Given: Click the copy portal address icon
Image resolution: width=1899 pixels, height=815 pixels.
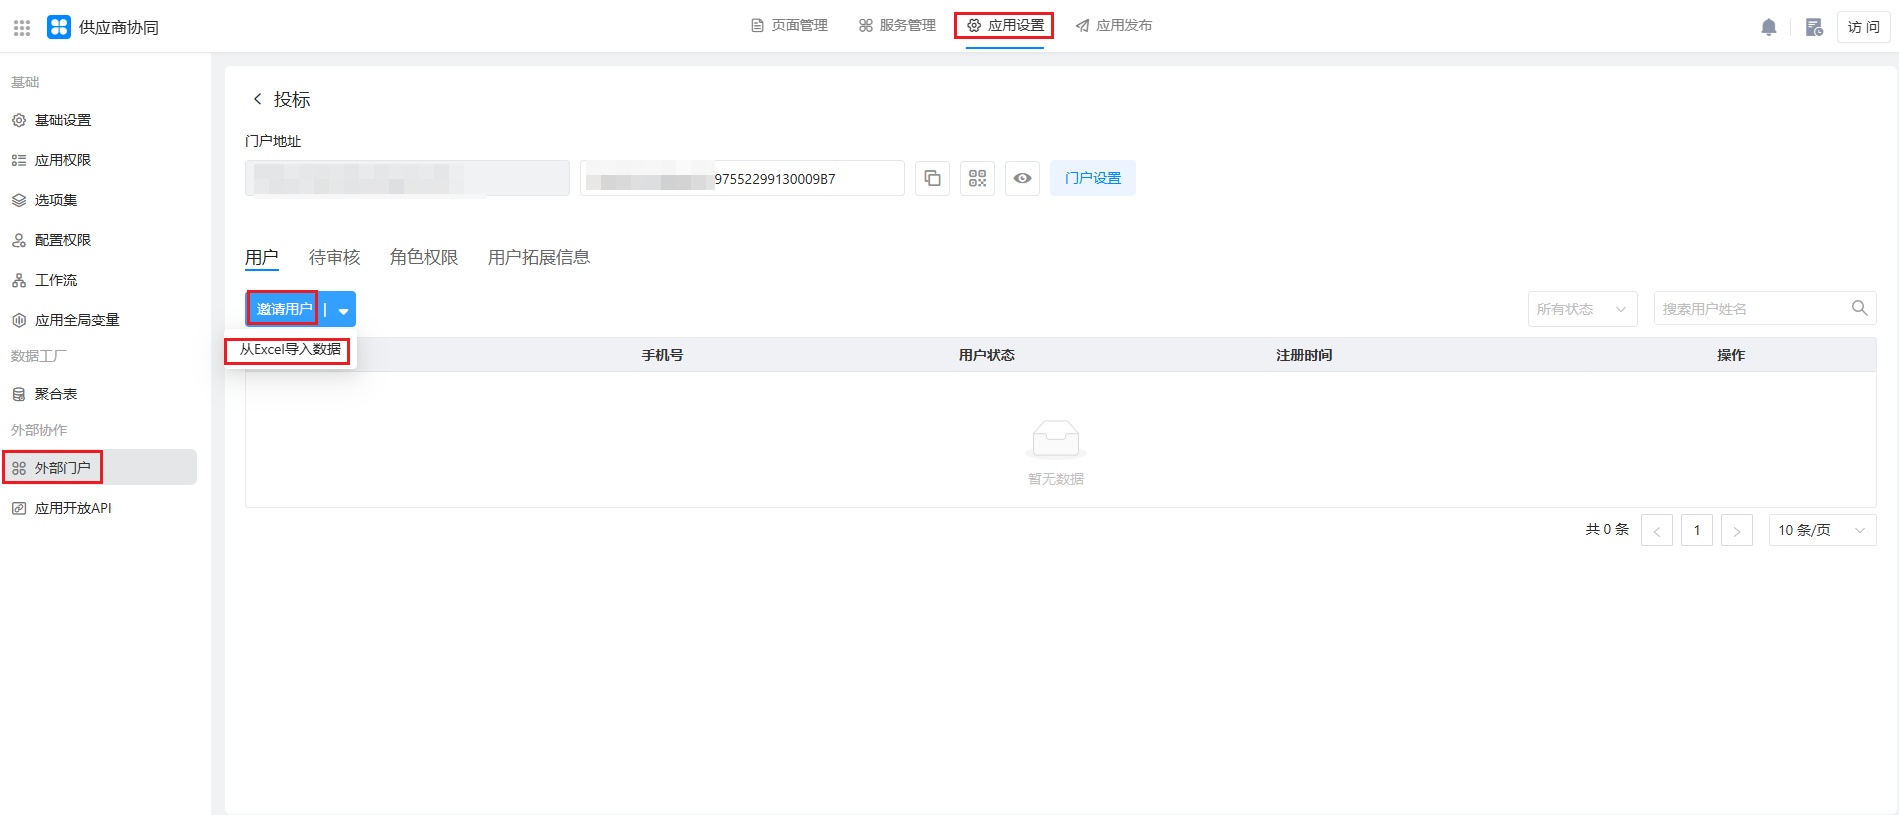Looking at the screenshot, I should click(x=932, y=178).
